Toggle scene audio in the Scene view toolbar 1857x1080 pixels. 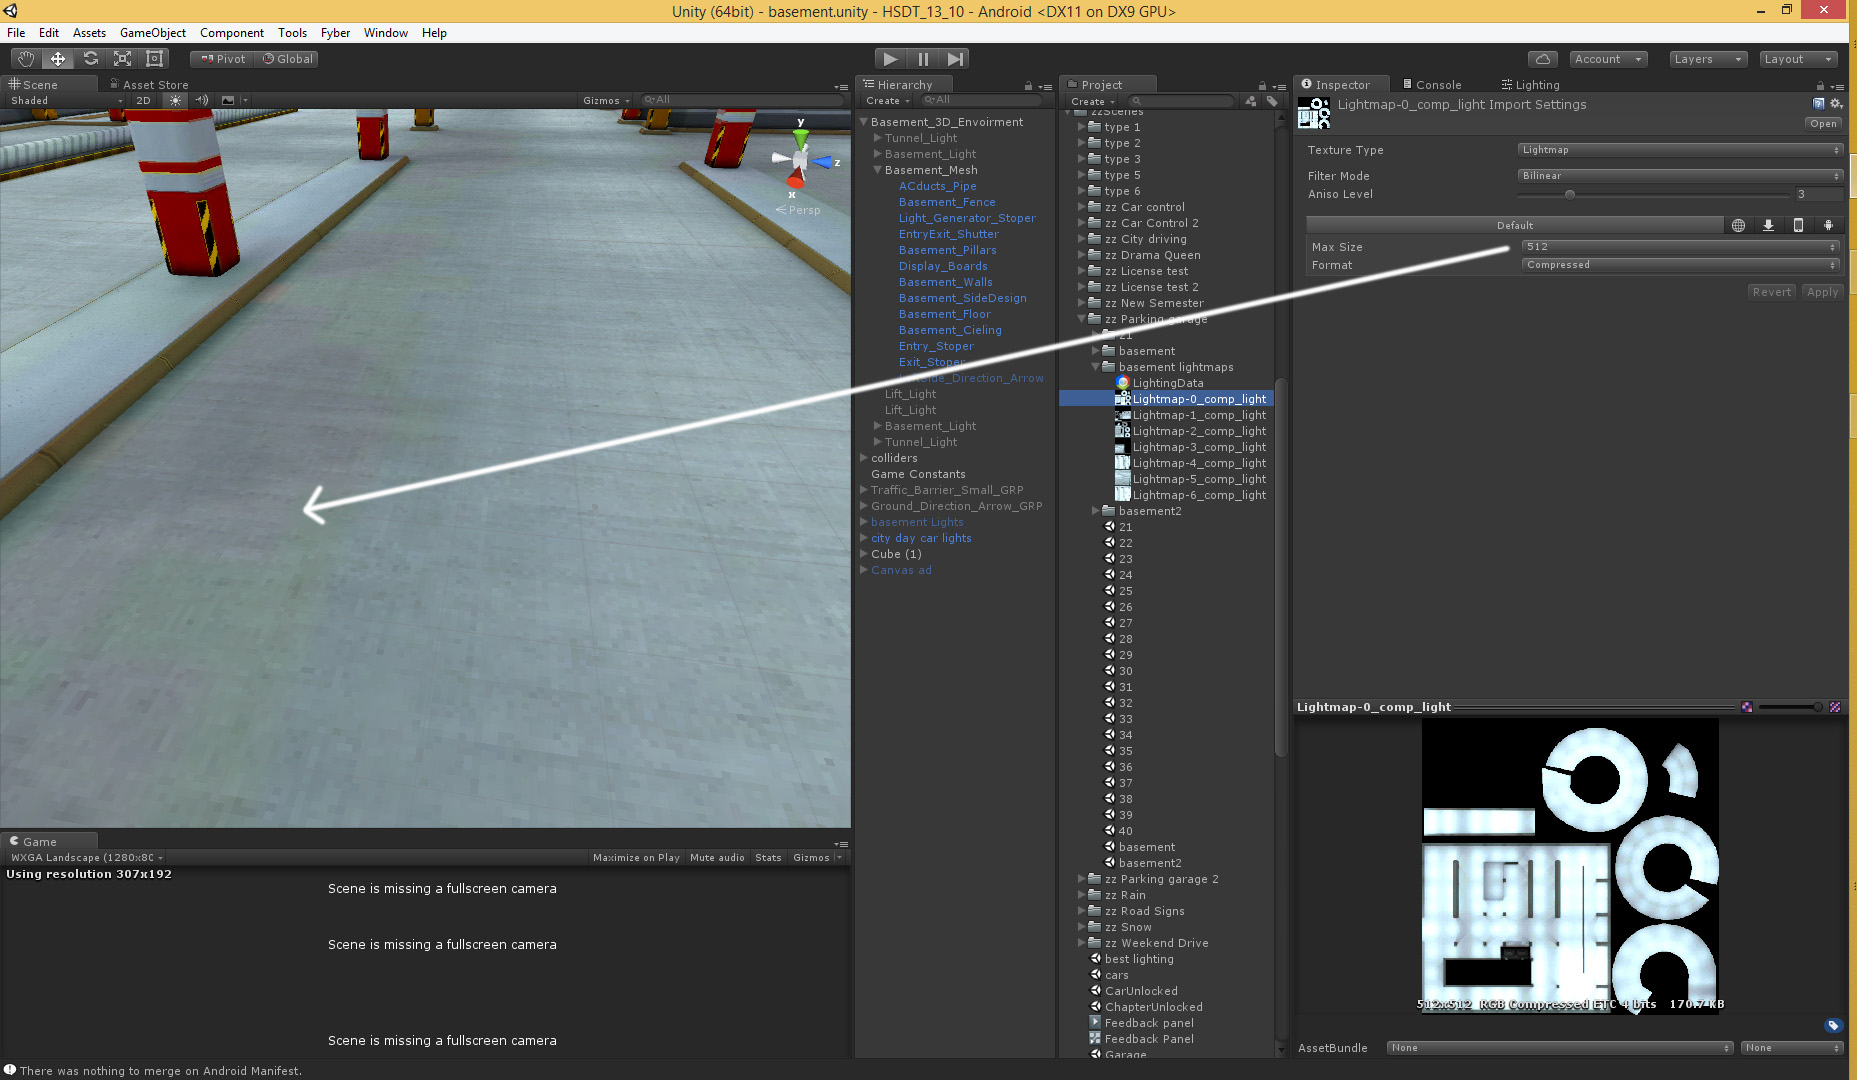click(201, 100)
